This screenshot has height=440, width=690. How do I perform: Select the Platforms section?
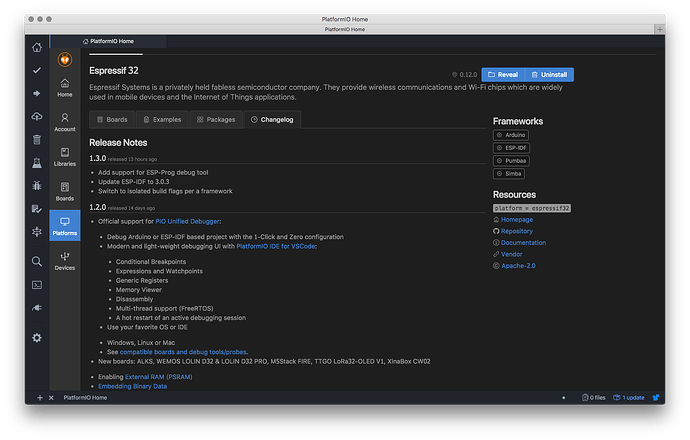coord(65,226)
